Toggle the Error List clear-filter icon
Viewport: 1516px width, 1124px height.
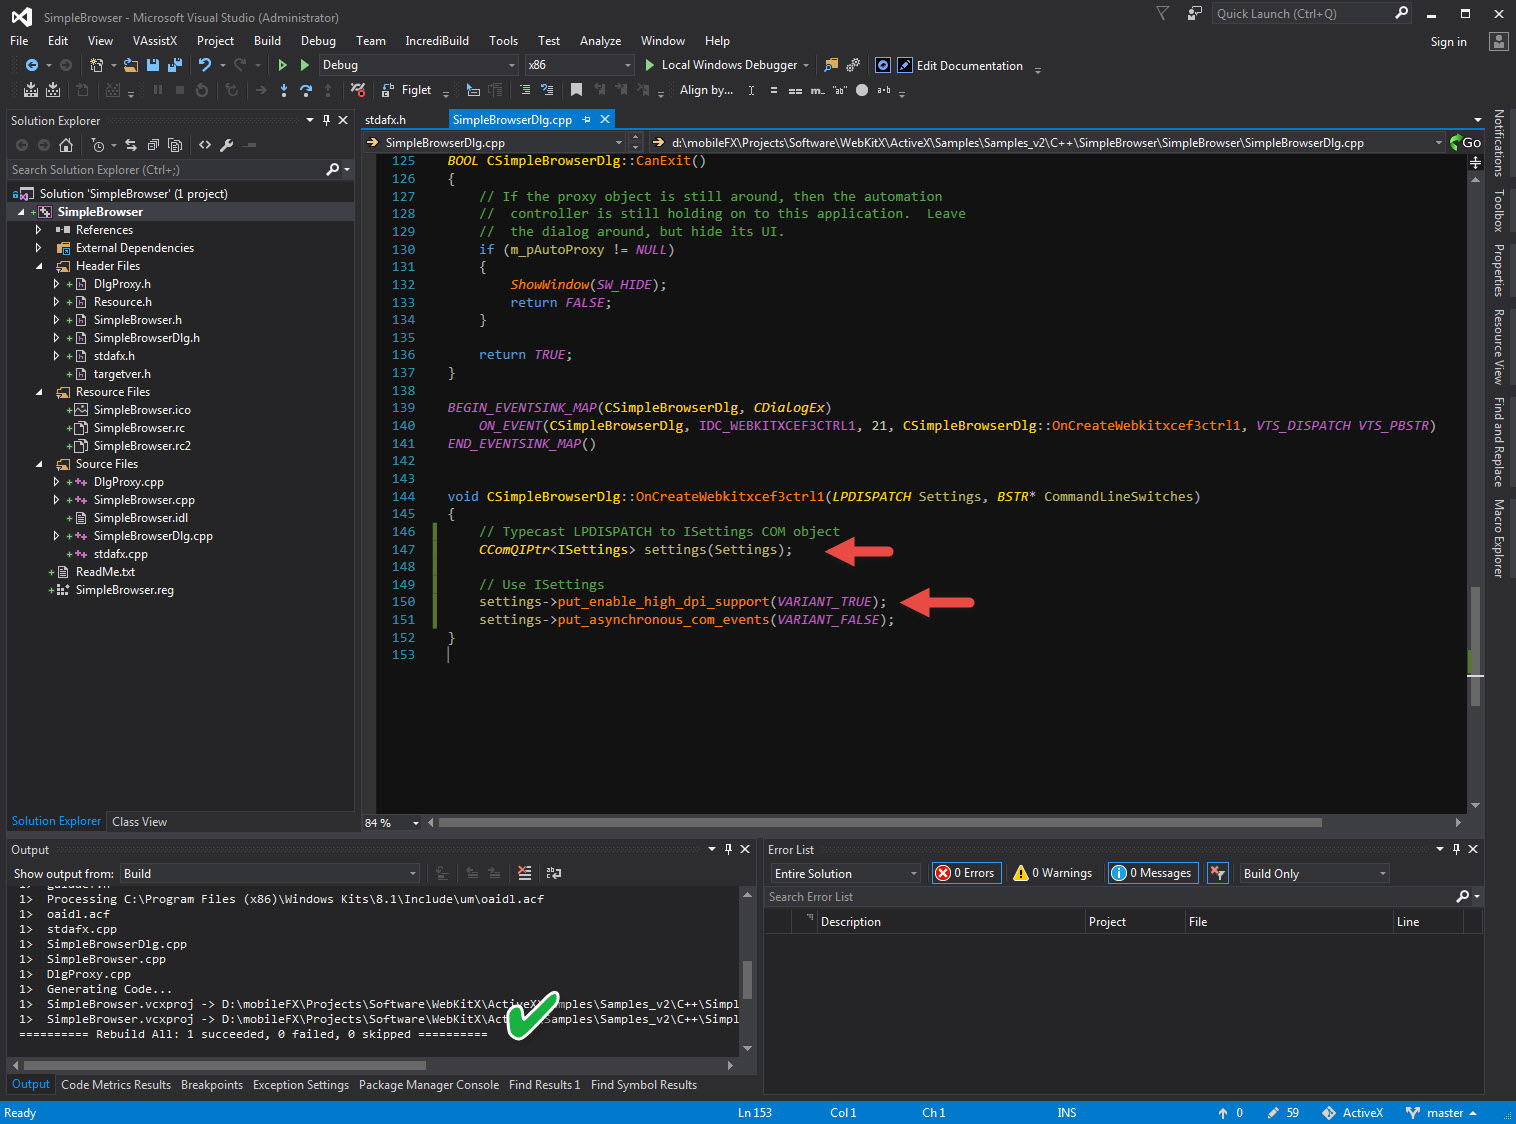point(1217,873)
